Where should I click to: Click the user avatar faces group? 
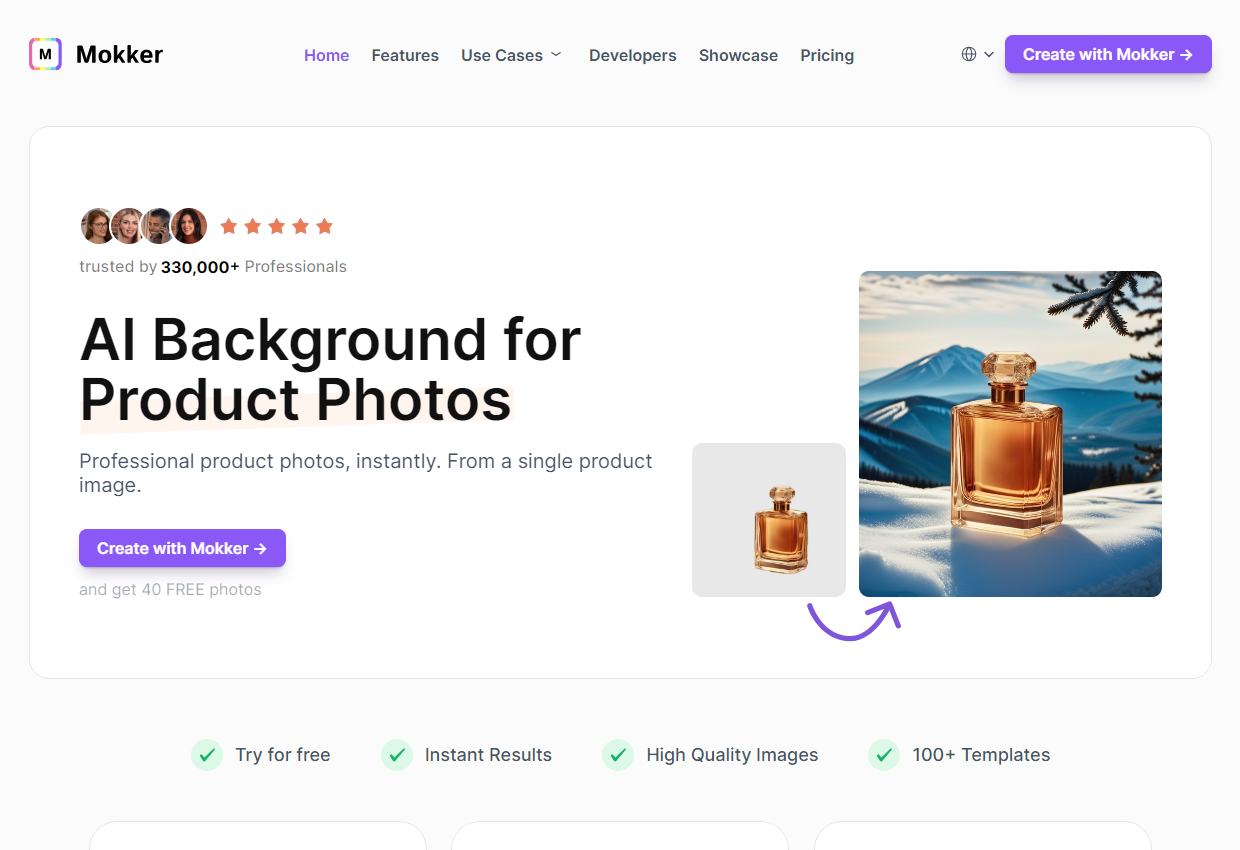point(144,226)
